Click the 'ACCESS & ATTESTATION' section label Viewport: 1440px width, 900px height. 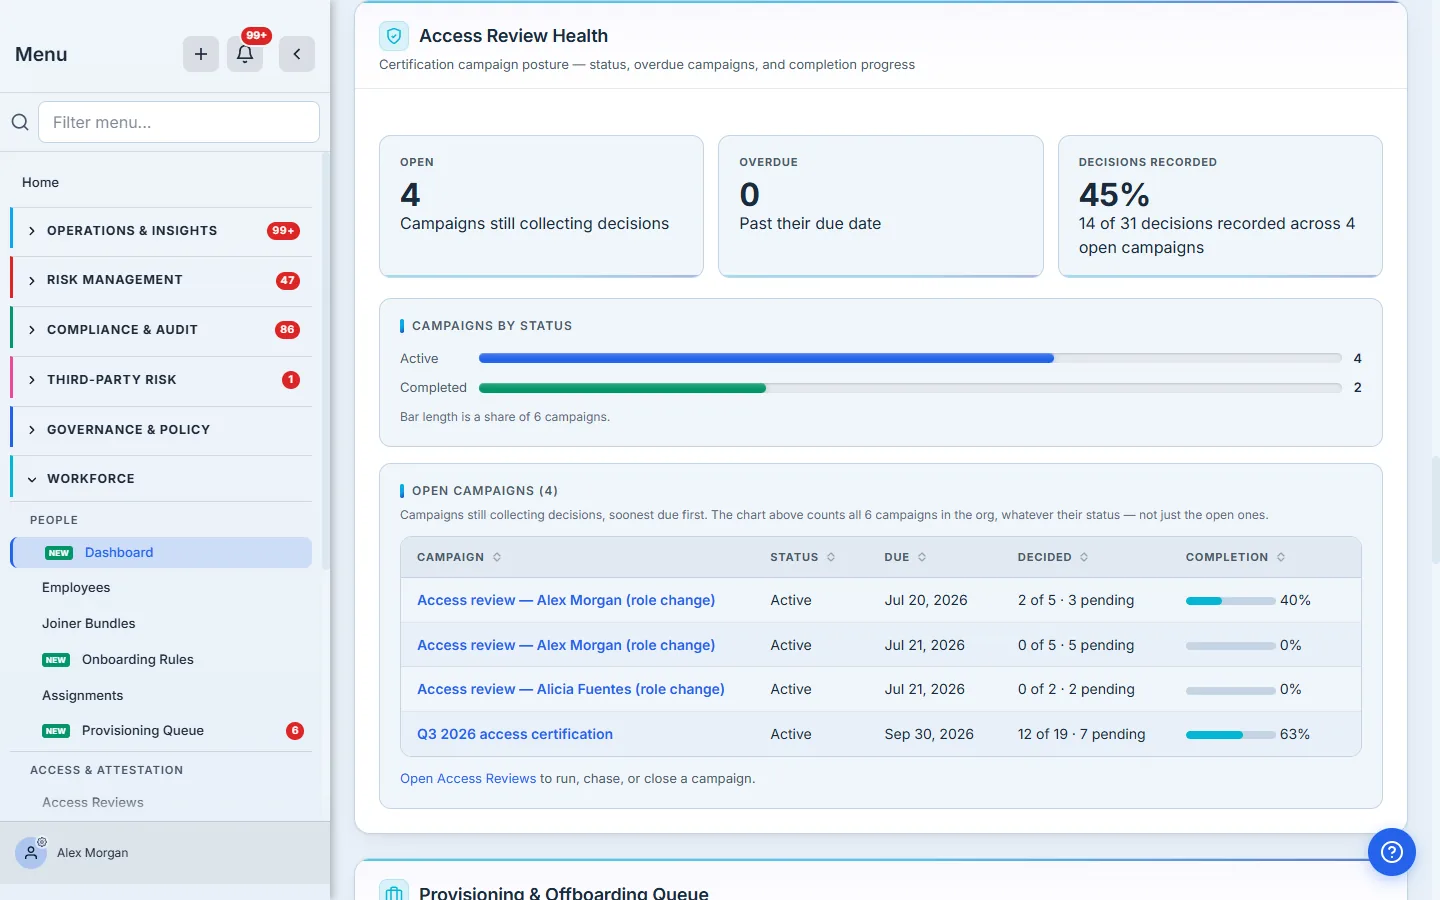106,770
